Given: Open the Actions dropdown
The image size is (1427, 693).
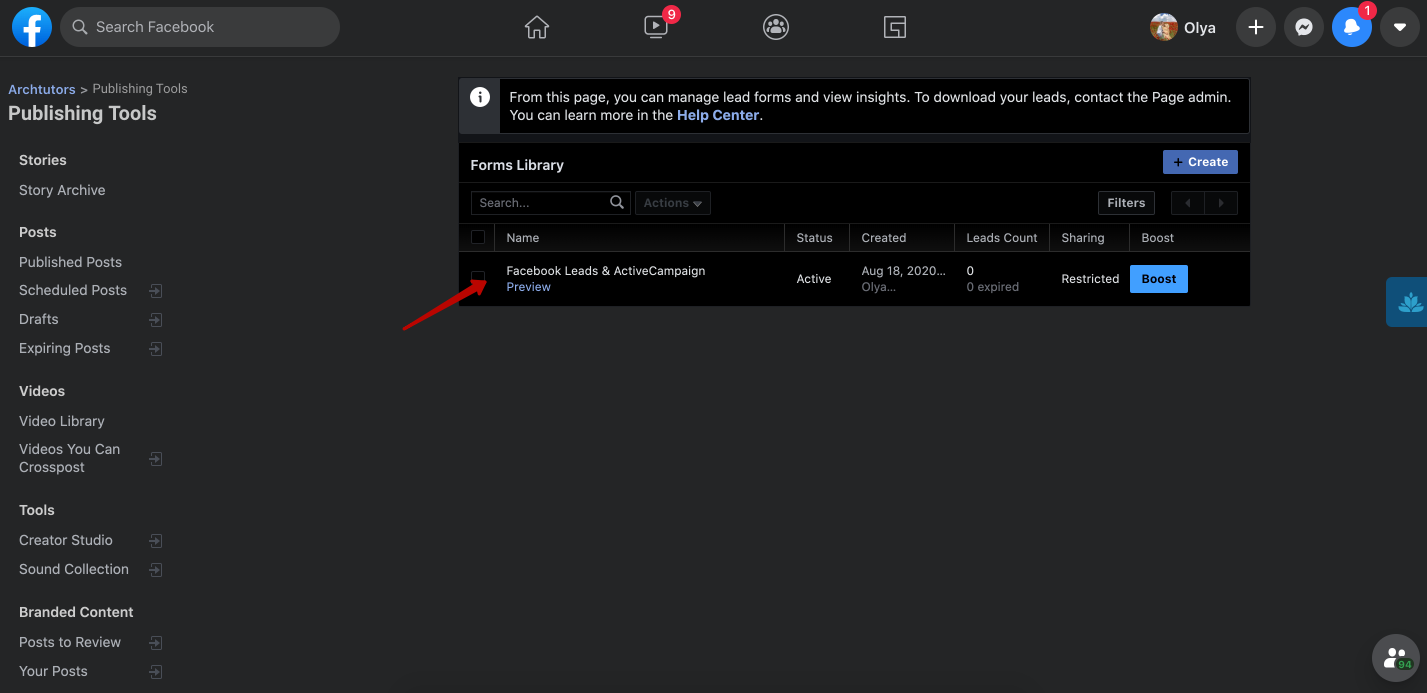Looking at the screenshot, I should click(x=673, y=203).
